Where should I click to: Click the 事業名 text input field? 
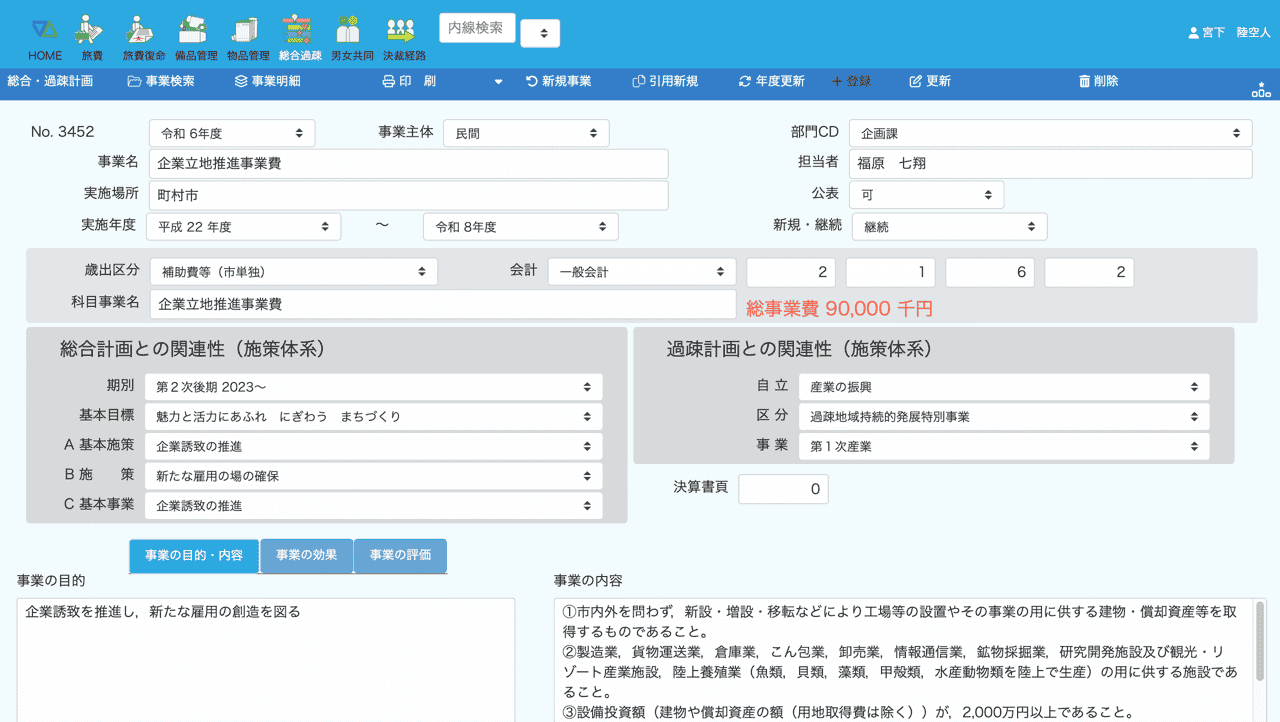(x=408, y=163)
